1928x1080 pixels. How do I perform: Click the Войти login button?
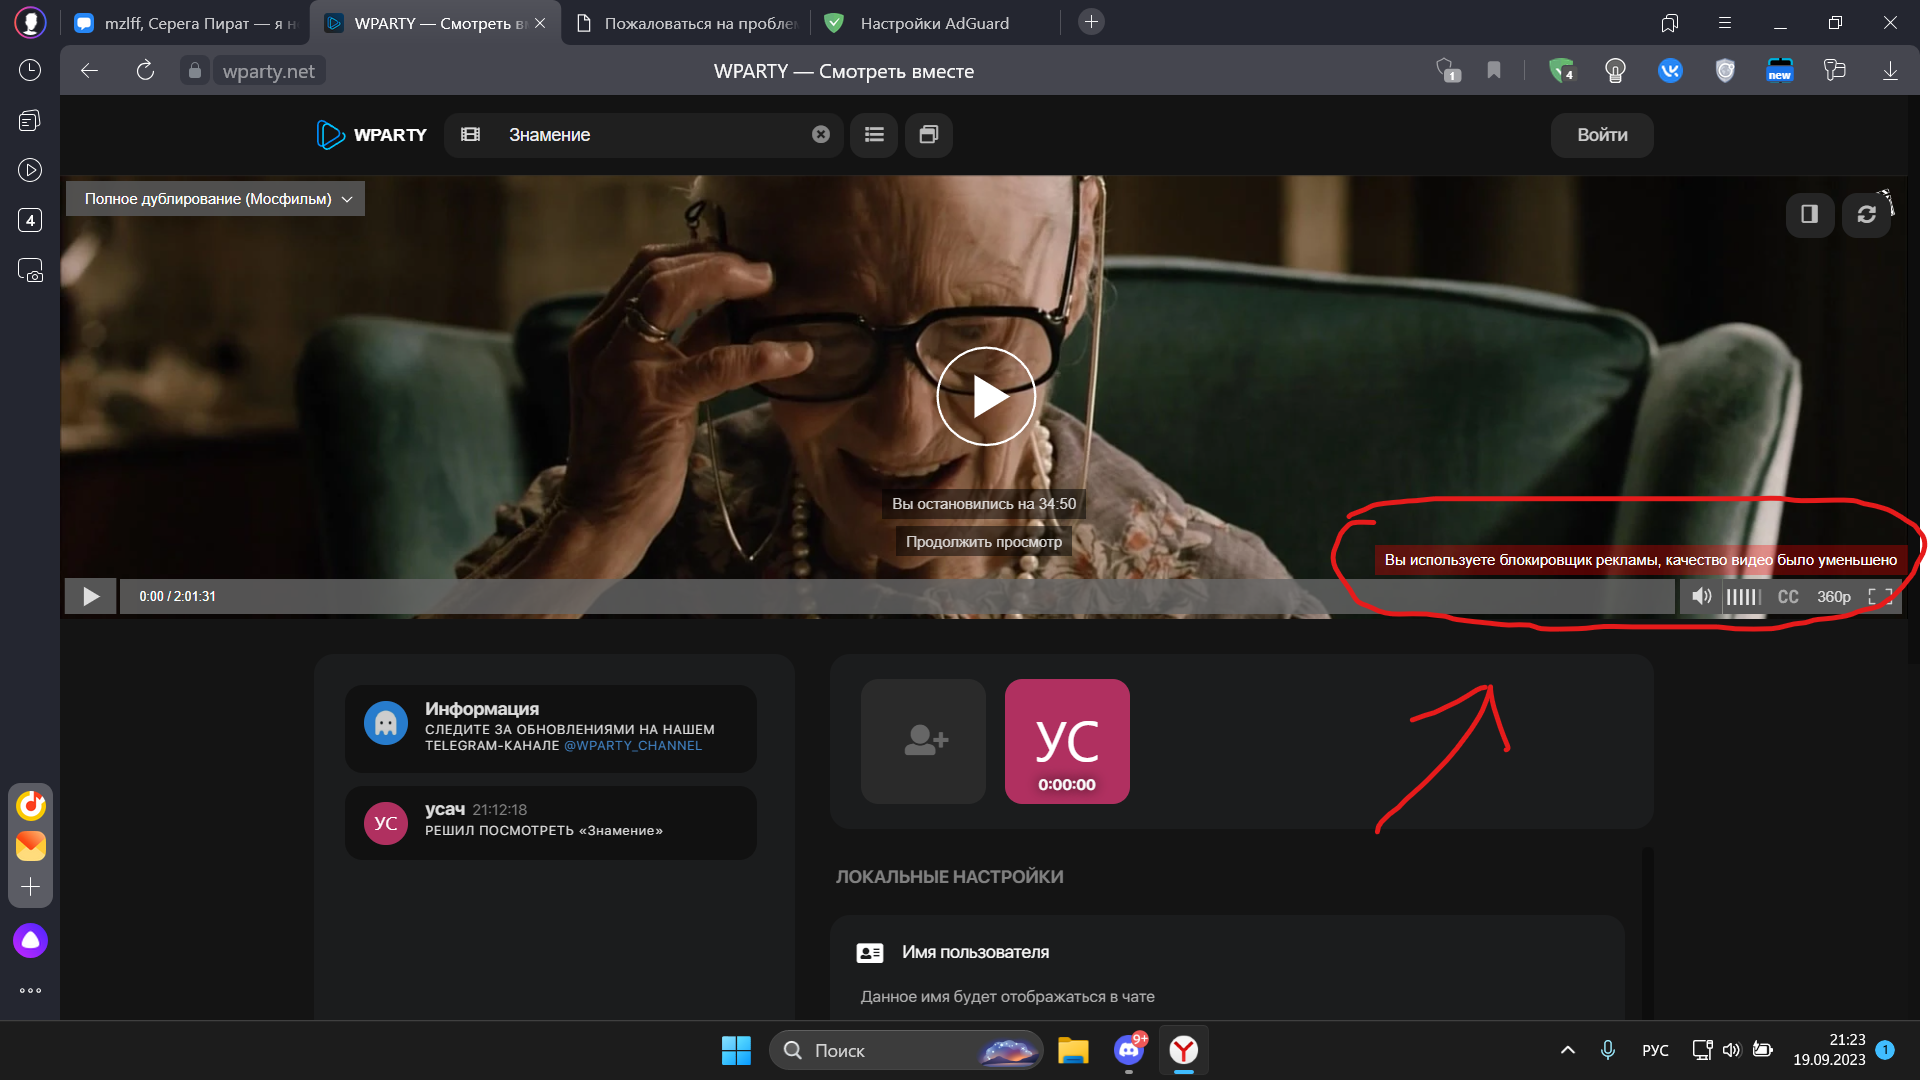(1601, 135)
